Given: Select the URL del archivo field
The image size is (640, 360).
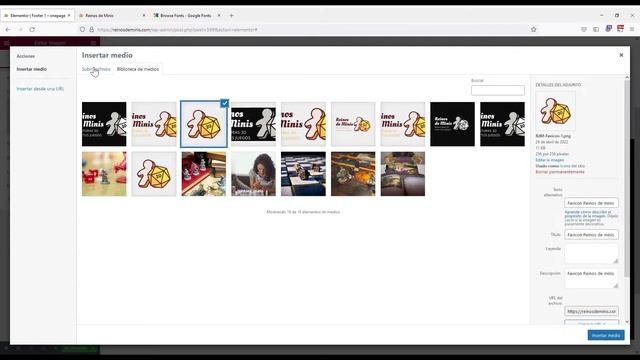Looking at the screenshot, I should [591, 311].
